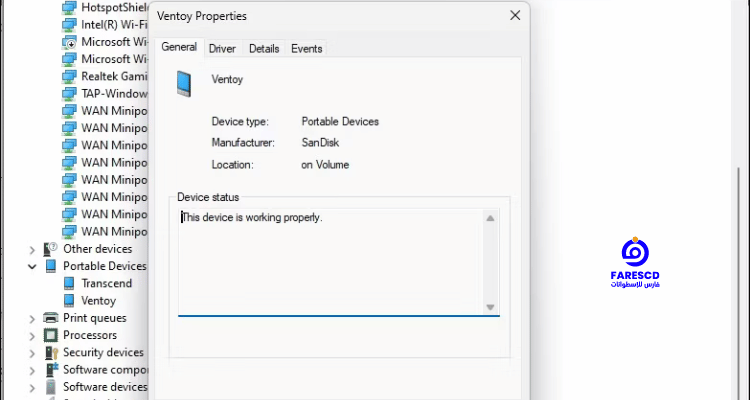
Task: Click the Software devices icon
Action: pyautogui.click(x=50, y=387)
